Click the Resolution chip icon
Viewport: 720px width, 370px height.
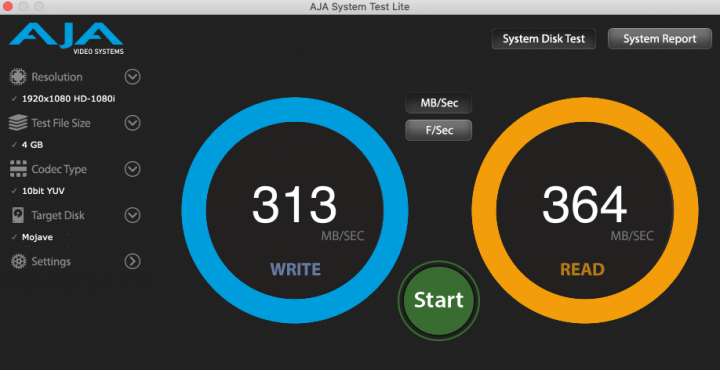point(17,77)
